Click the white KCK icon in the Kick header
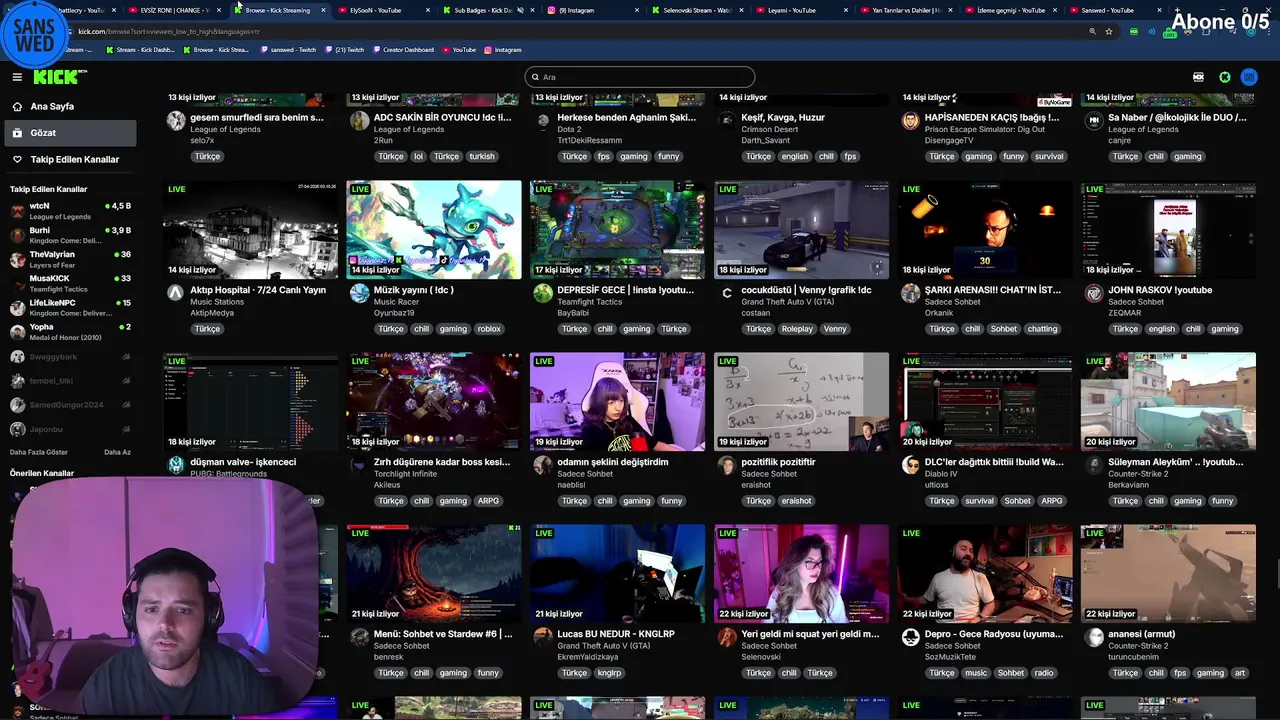Viewport: 1280px width, 720px height. click(x=1198, y=77)
